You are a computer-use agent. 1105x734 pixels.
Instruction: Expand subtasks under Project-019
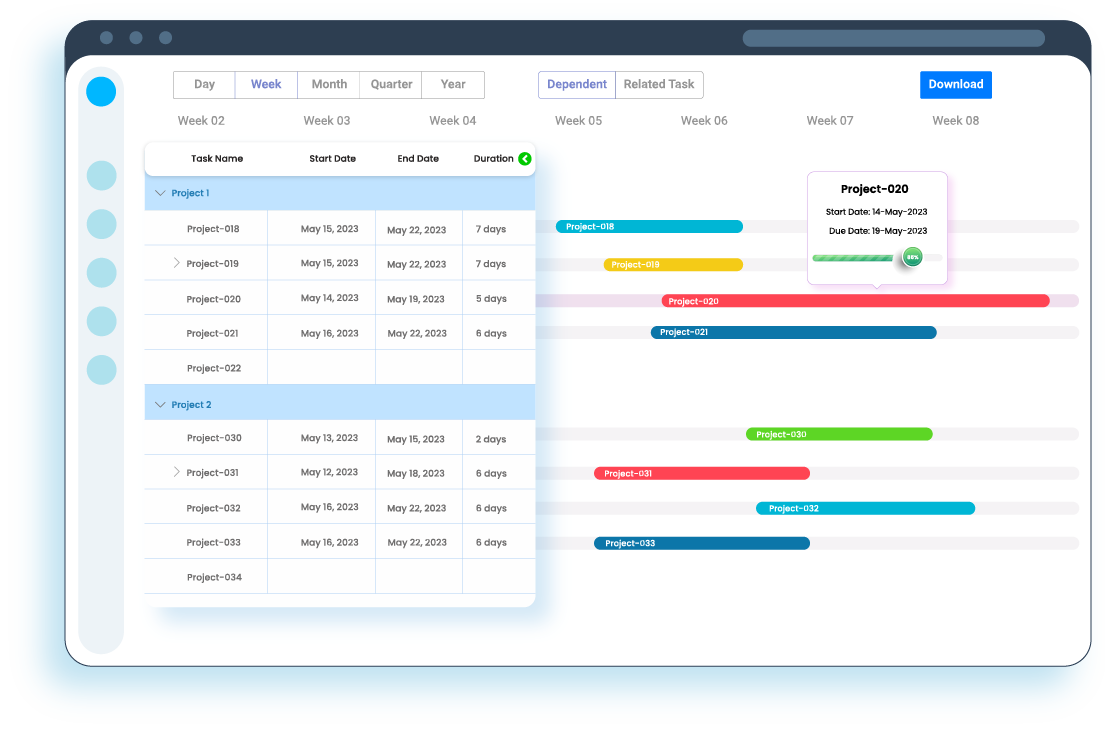point(177,263)
